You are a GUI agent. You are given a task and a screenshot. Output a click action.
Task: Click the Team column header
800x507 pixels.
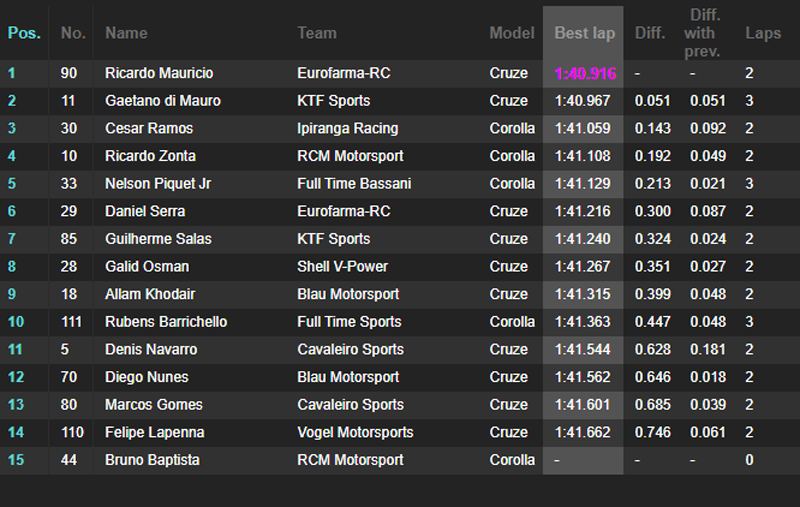click(x=317, y=33)
